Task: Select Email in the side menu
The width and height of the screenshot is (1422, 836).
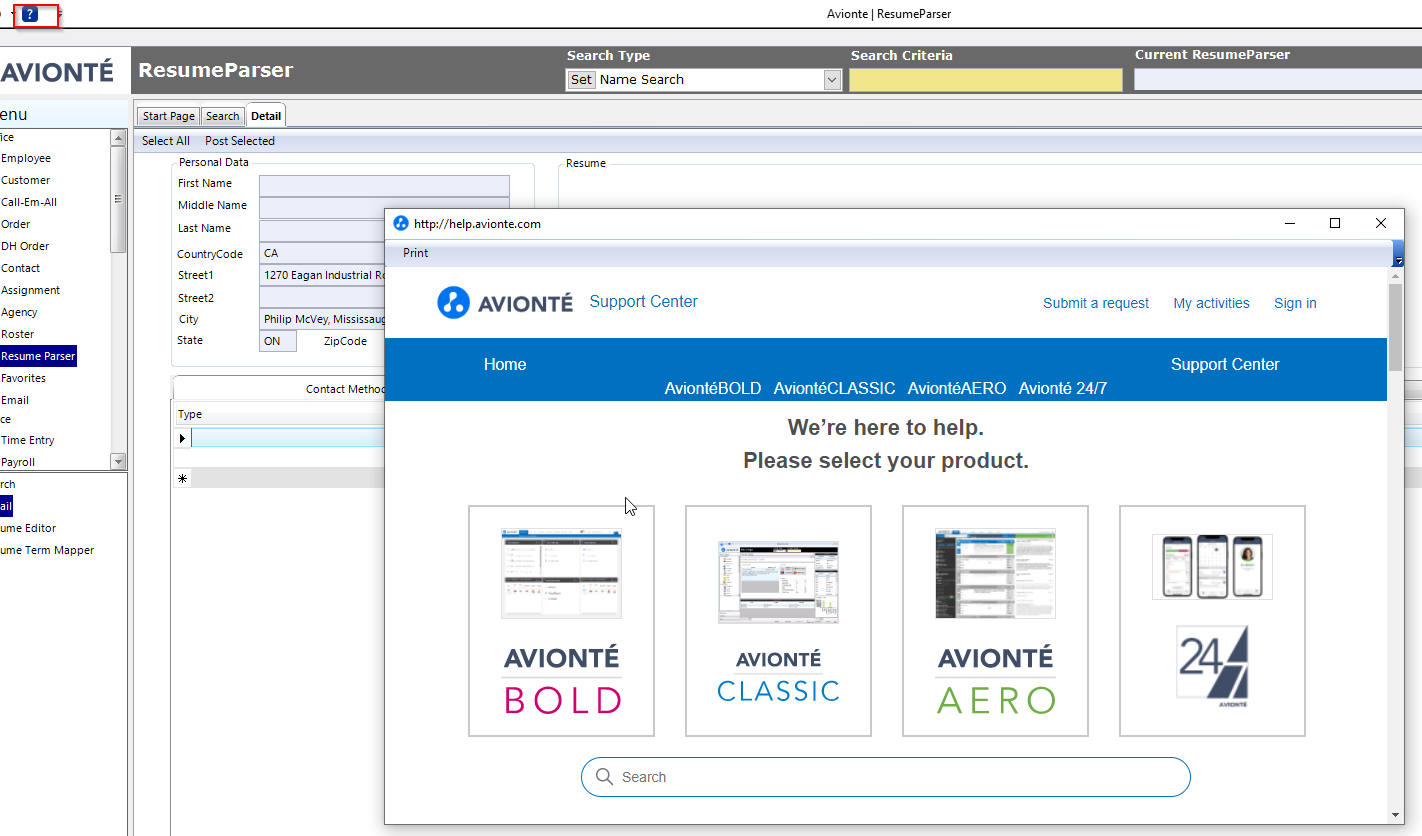Action: (x=15, y=400)
